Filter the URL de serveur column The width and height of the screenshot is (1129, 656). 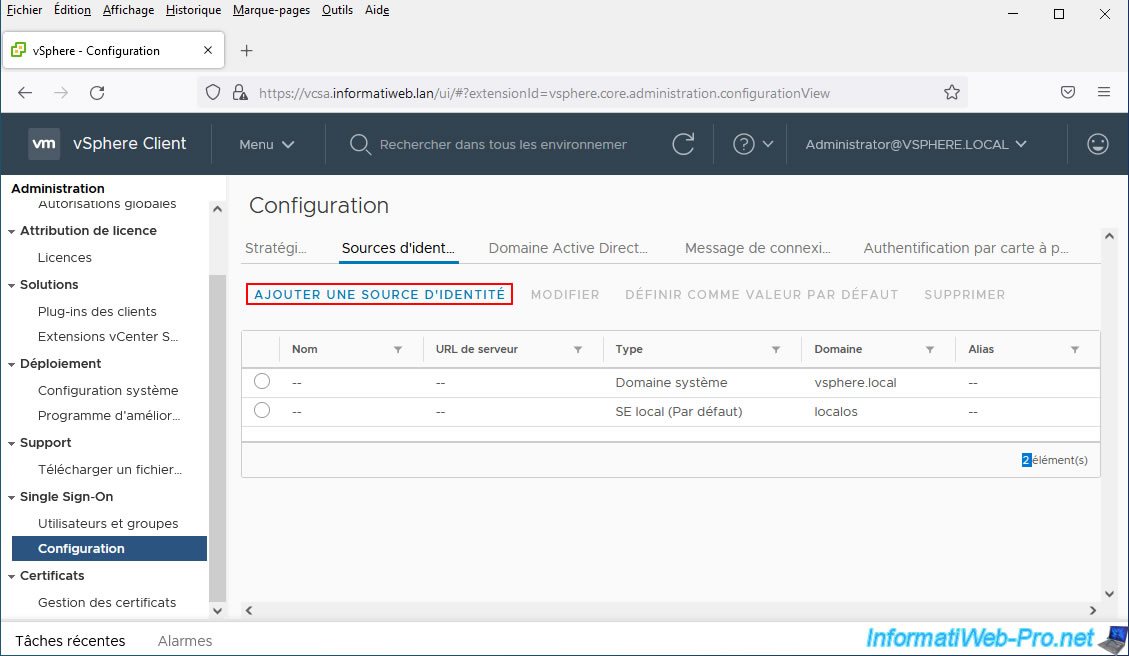pyautogui.click(x=578, y=349)
